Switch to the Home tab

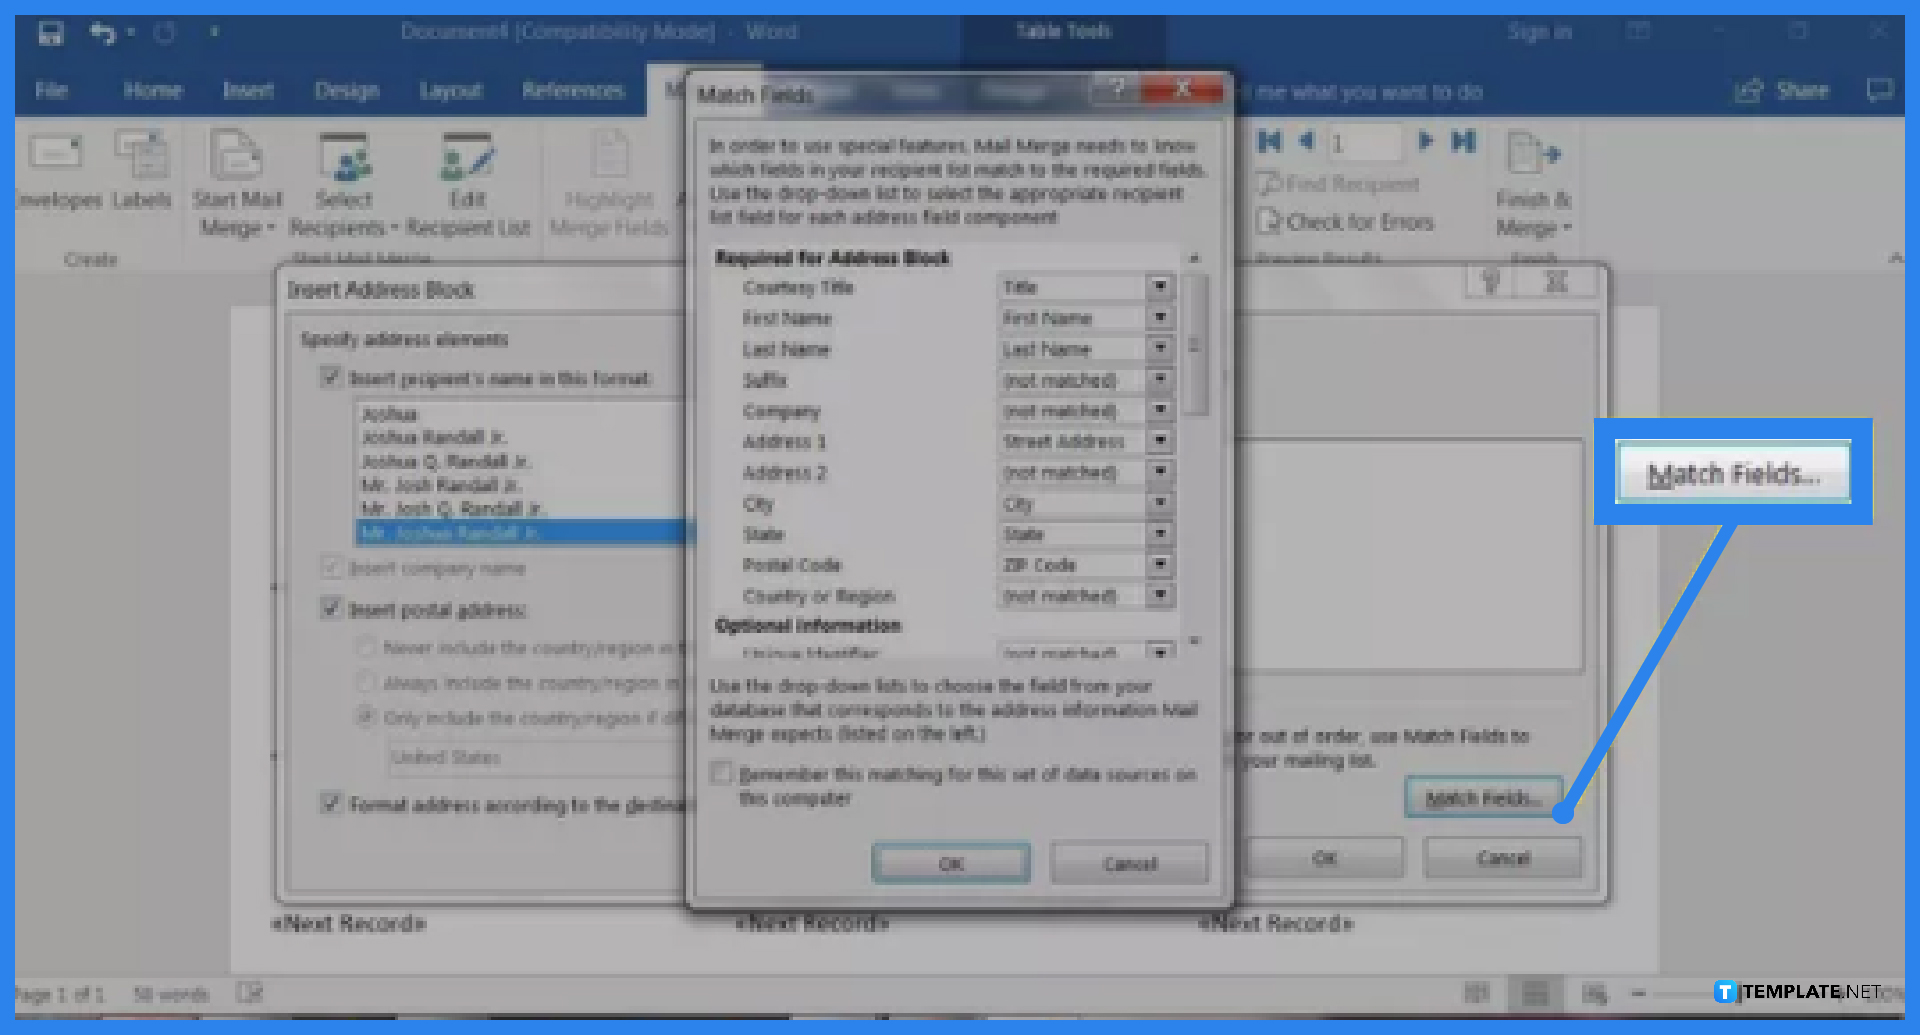pyautogui.click(x=152, y=91)
